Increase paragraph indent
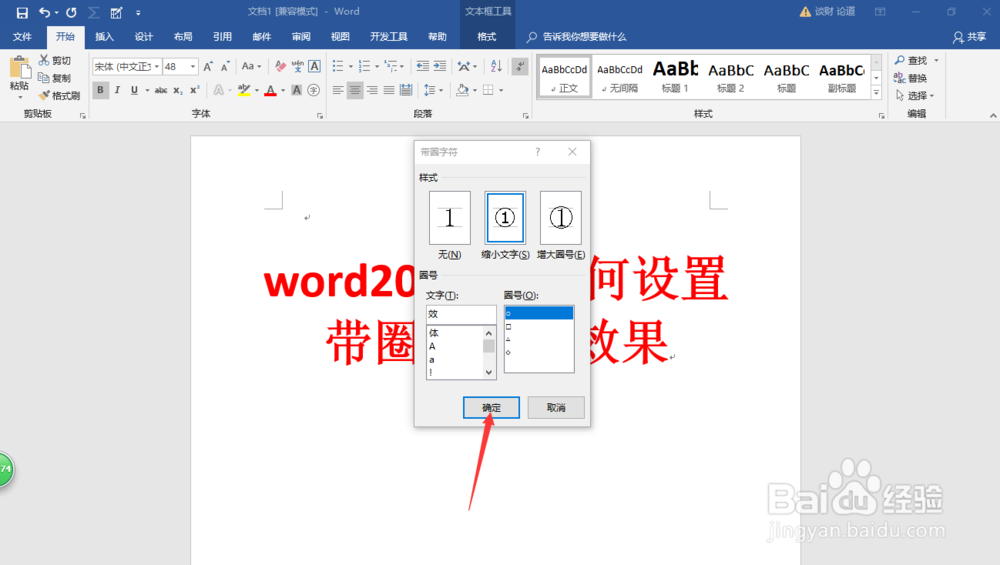This screenshot has height=565, width=1000. coord(440,66)
